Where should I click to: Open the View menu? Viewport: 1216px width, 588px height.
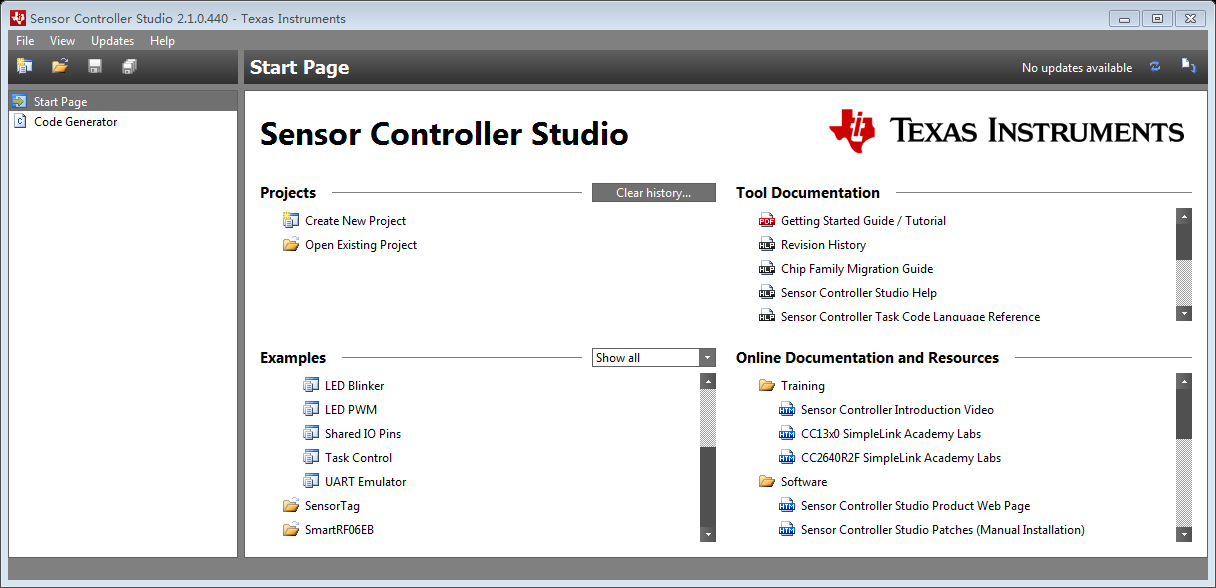click(63, 41)
